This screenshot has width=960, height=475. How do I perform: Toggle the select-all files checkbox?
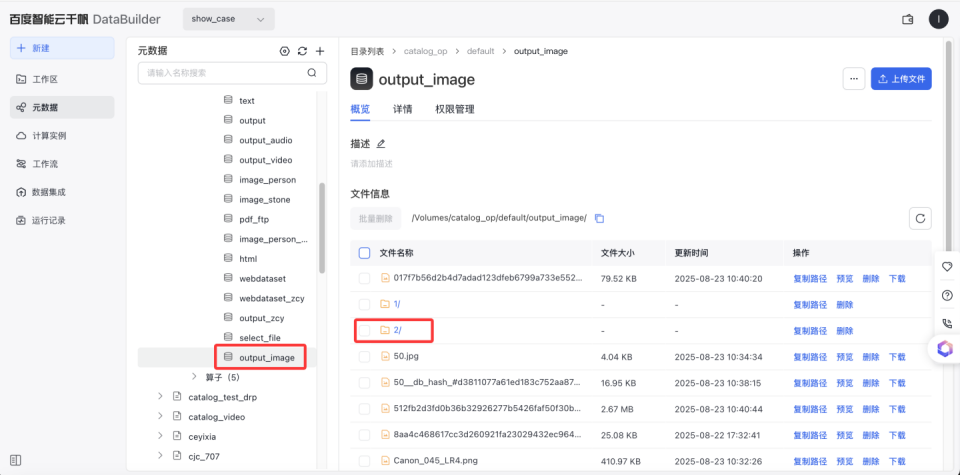364,253
